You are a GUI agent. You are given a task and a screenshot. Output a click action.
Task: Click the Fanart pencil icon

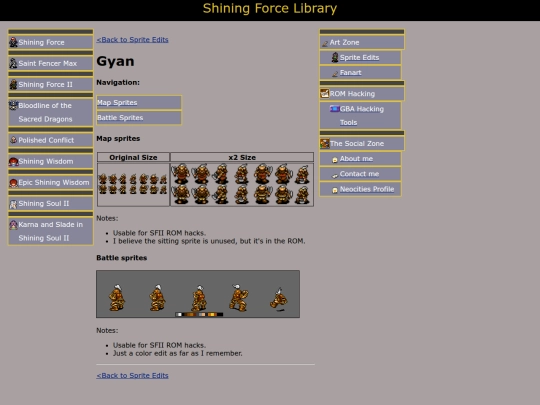point(335,73)
